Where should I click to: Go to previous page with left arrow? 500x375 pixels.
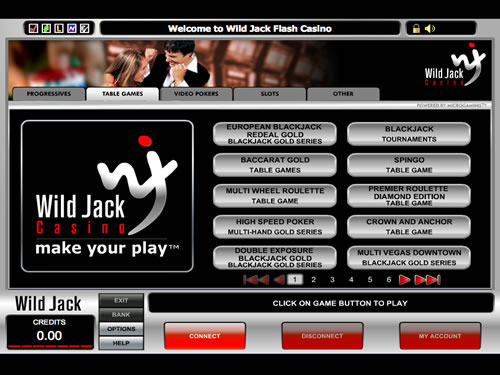tap(279, 280)
